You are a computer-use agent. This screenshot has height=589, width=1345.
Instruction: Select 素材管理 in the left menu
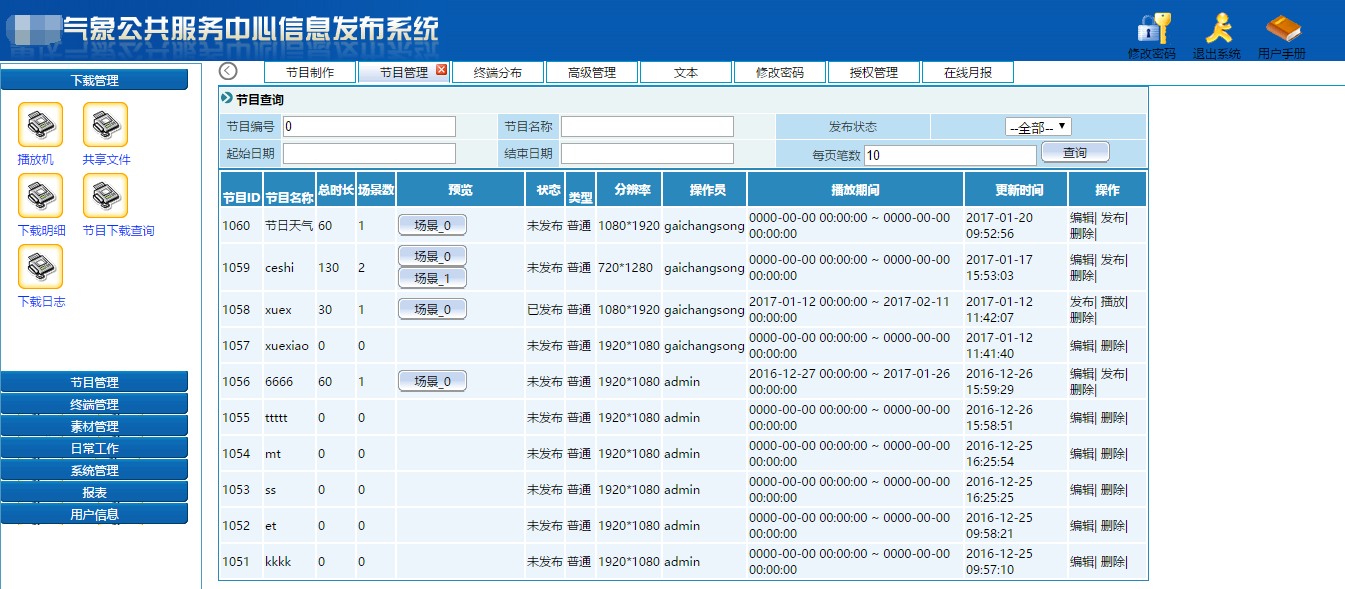pyautogui.click(x=94, y=426)
